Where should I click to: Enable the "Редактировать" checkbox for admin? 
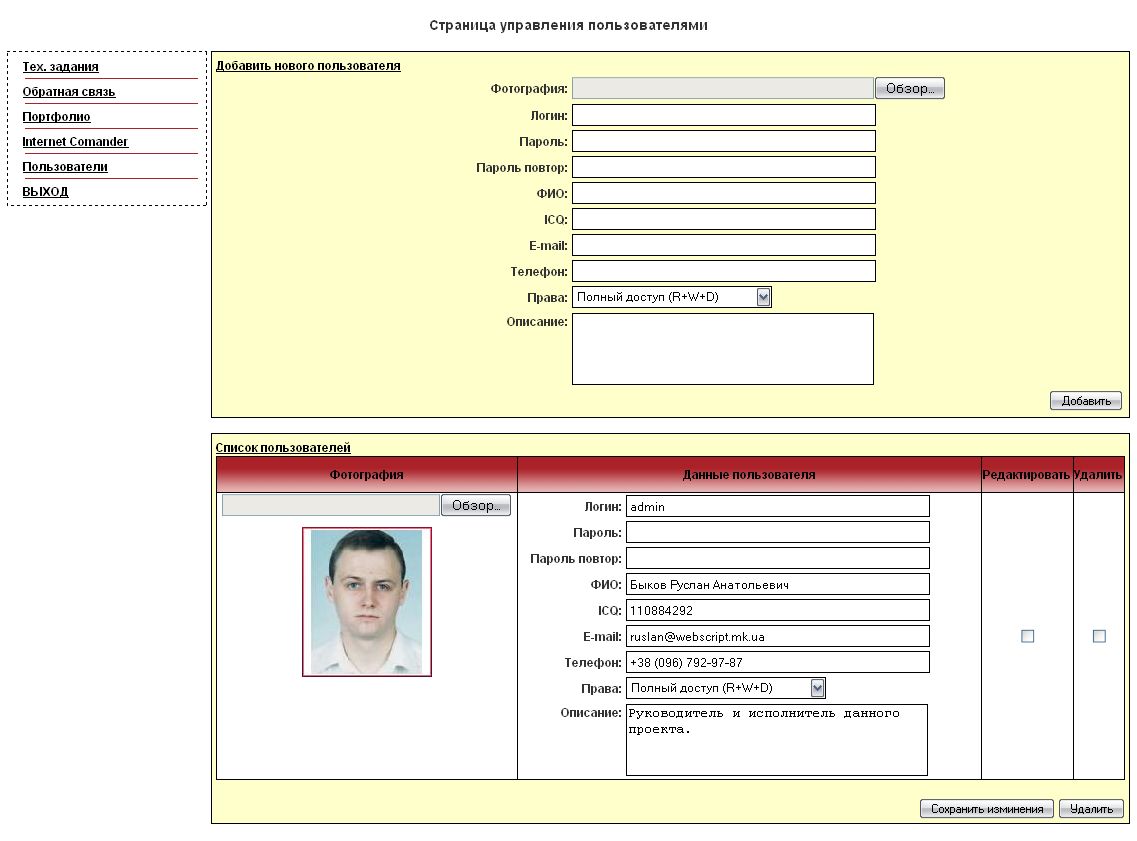pos(1027,635)
